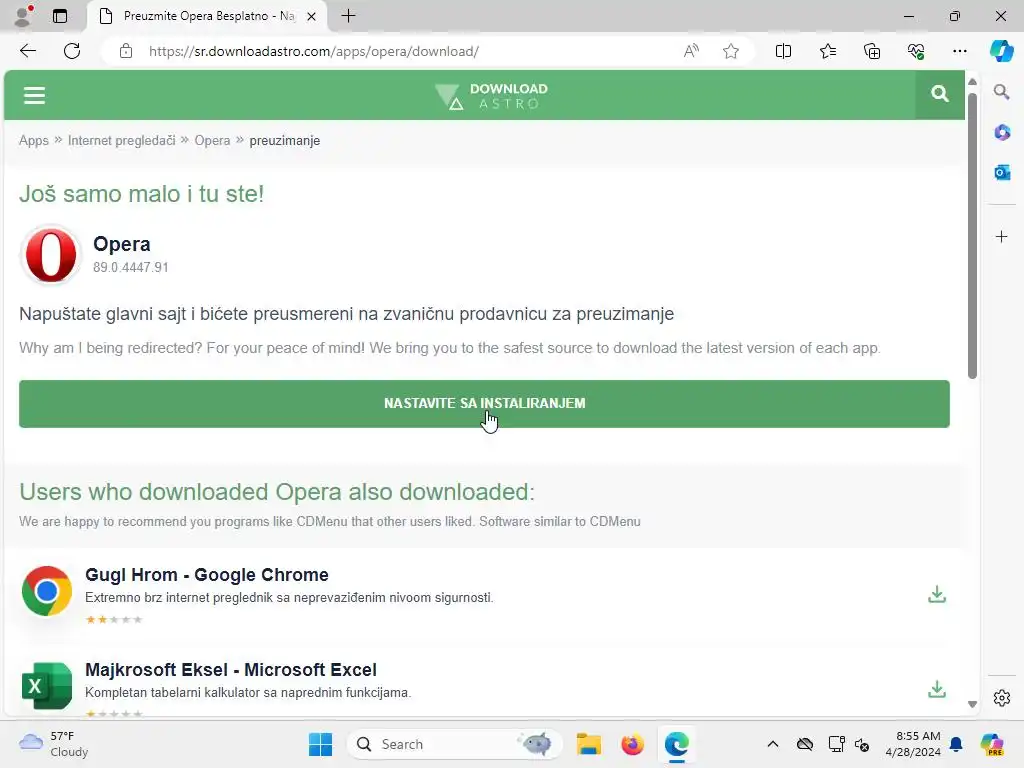Click the muted volume tray icon
The width and height of the screenshot is (1024, 768).
[x=862, y=744]
